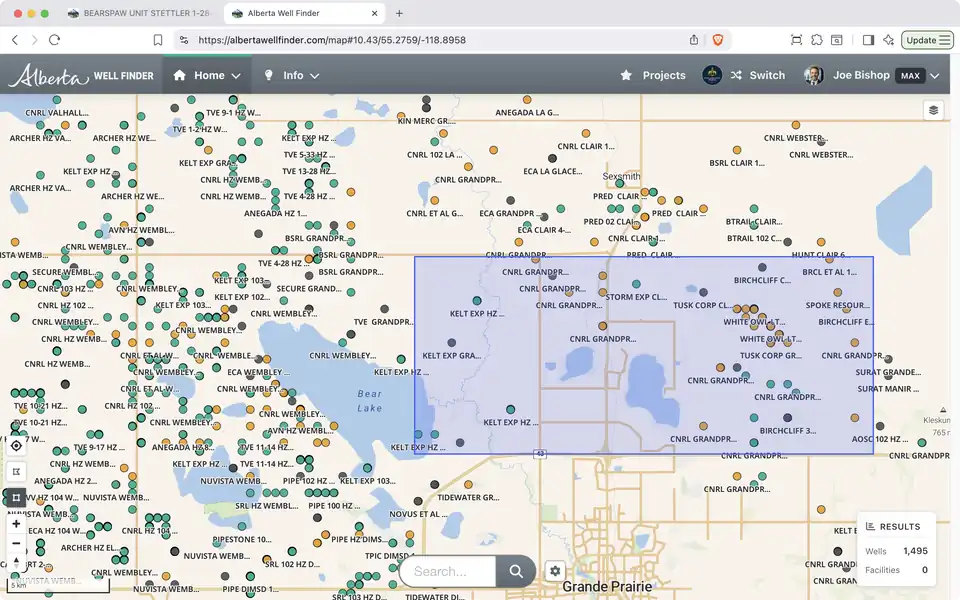Toggle the rectangle selection tool
Image resolution: width=960 pixels, height=600 pixels.
pos(17,497)
